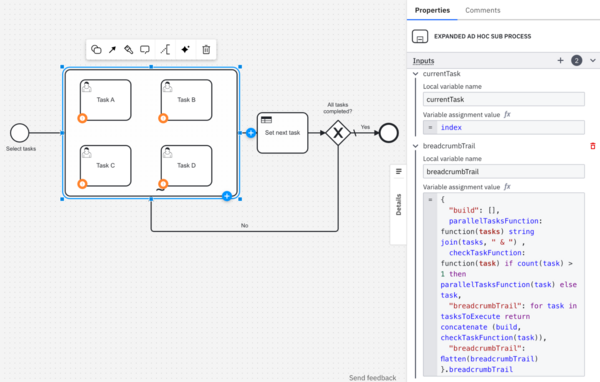The width and height of the screenshot is (600, 382).
Task: Click the blue plus after the subprocess
Action: click(x=251, y=133)
